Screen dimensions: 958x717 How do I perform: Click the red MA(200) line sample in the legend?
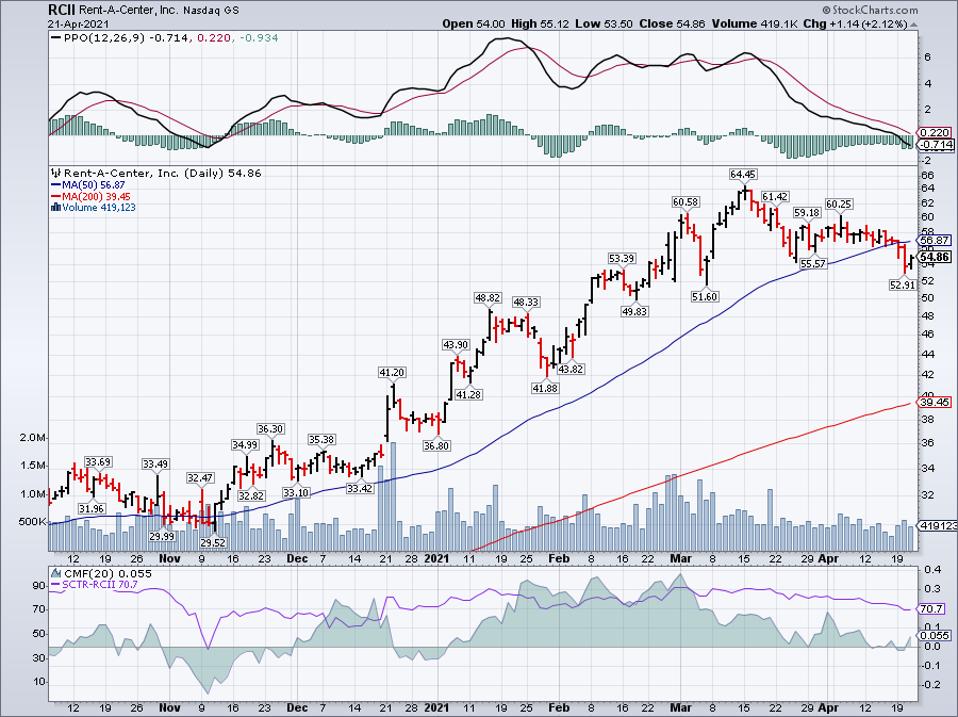click(x=56, y=197)
